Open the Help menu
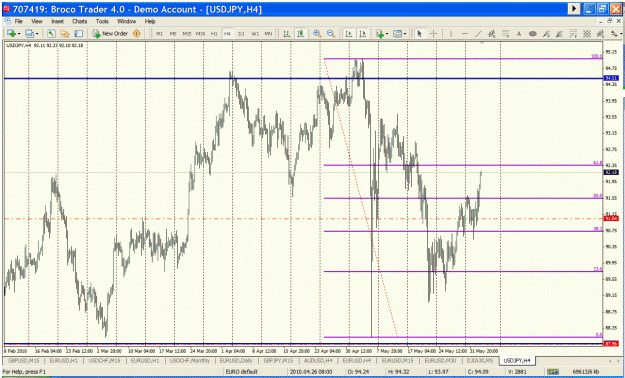 pos(150,21)
